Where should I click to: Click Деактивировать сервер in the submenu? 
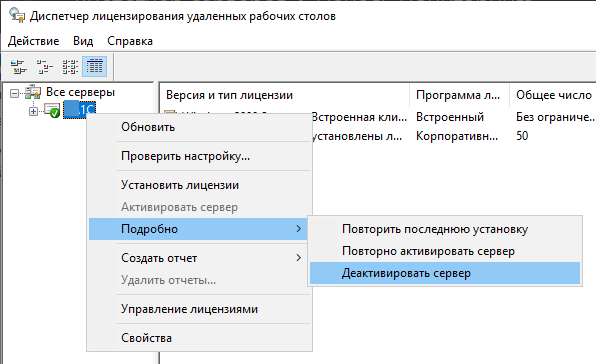tap(445, 273)
